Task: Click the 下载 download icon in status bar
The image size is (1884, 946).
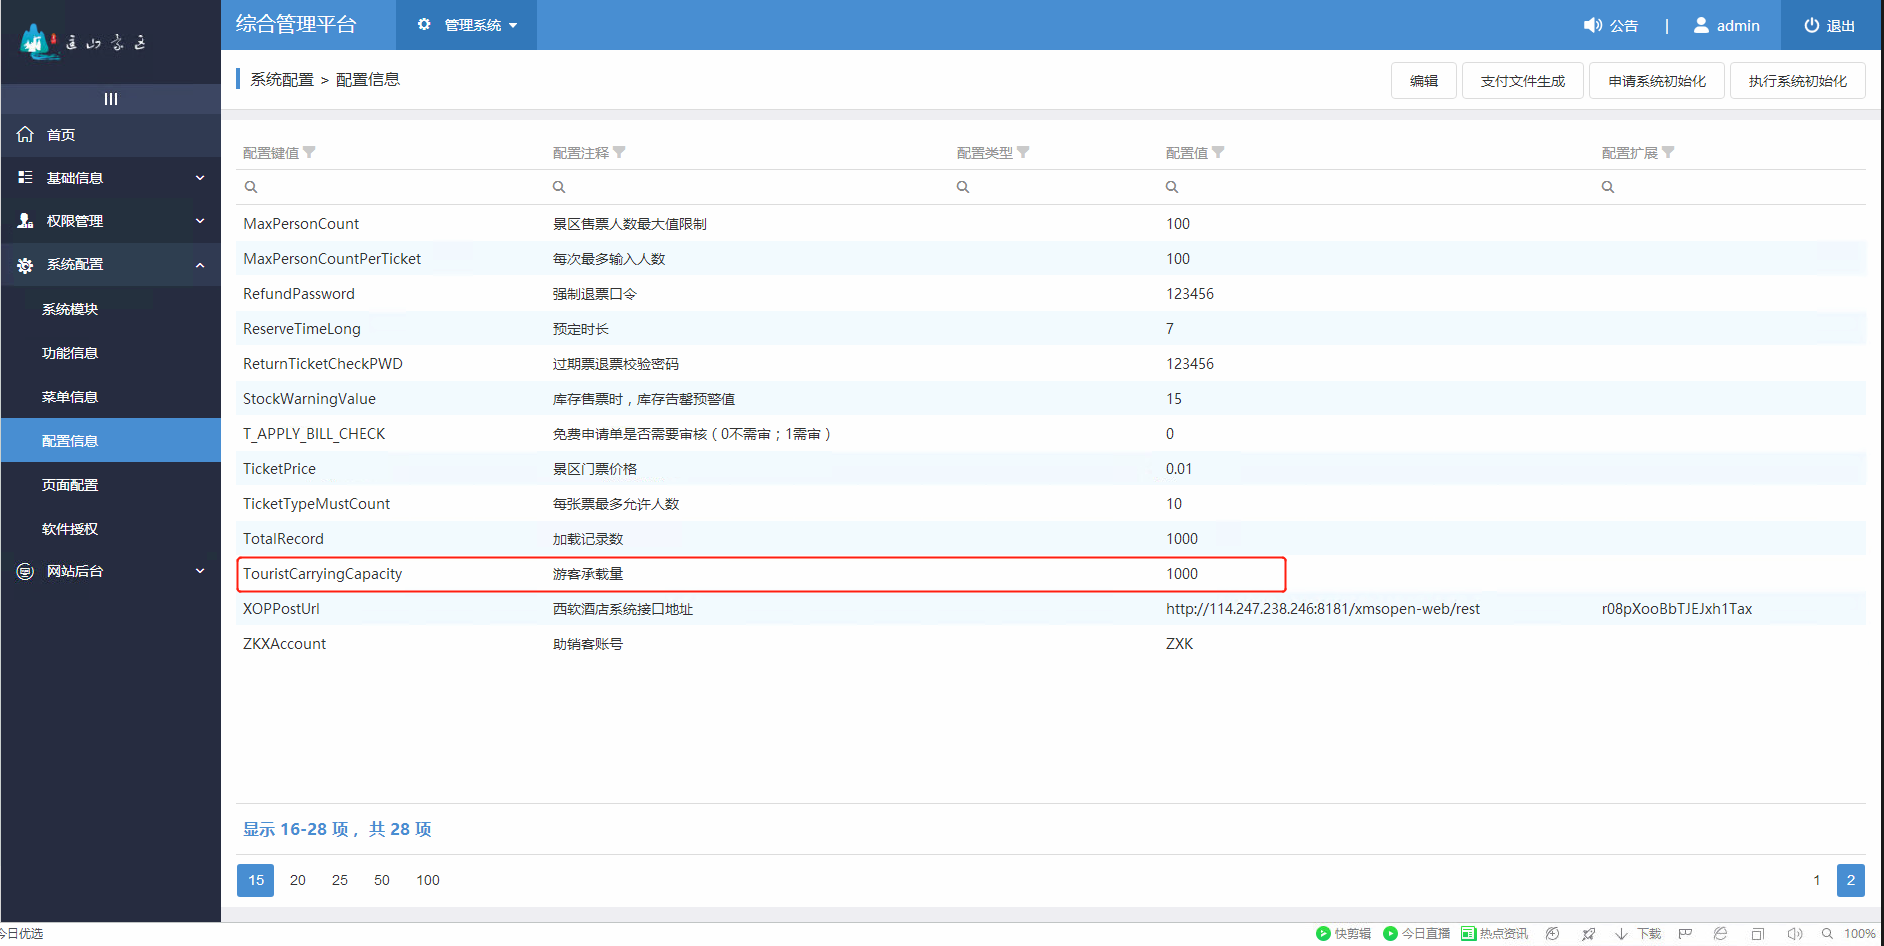Action: pos(1622,933)
